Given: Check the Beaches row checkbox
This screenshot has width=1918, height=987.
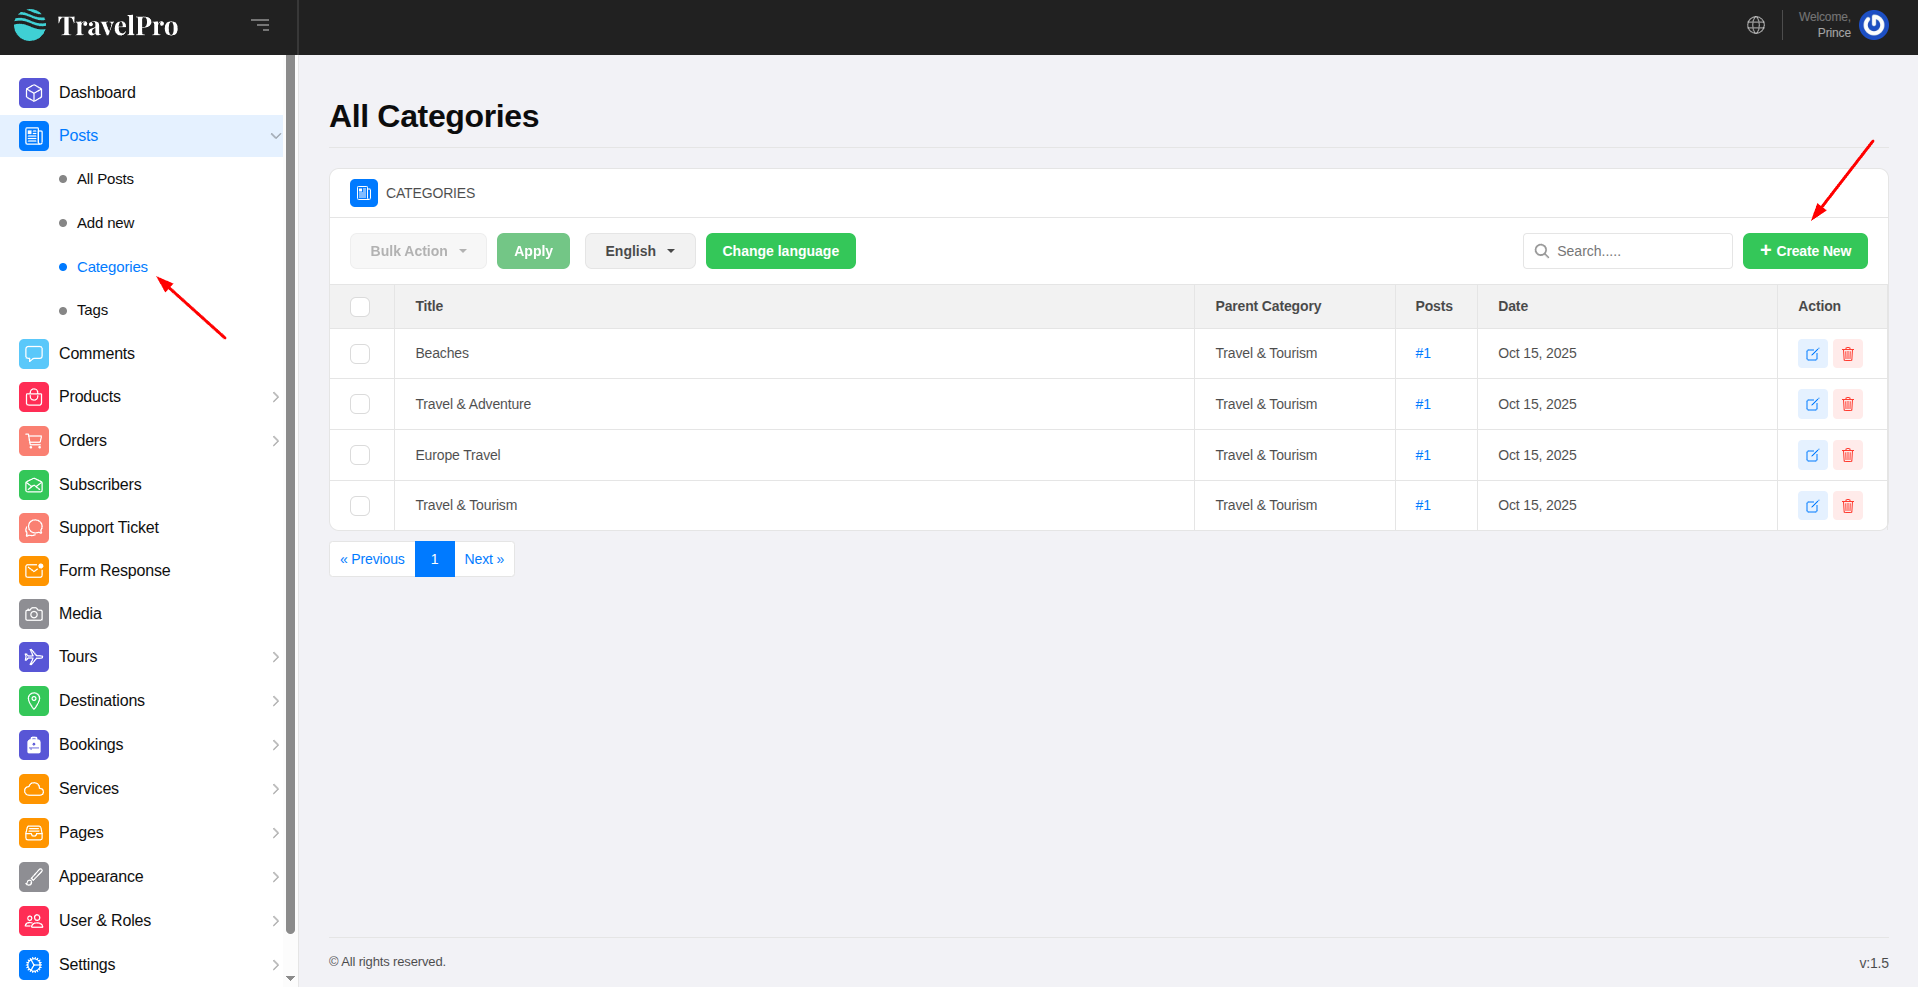Looking at the screenshot, I should click(x=360, y=354).
